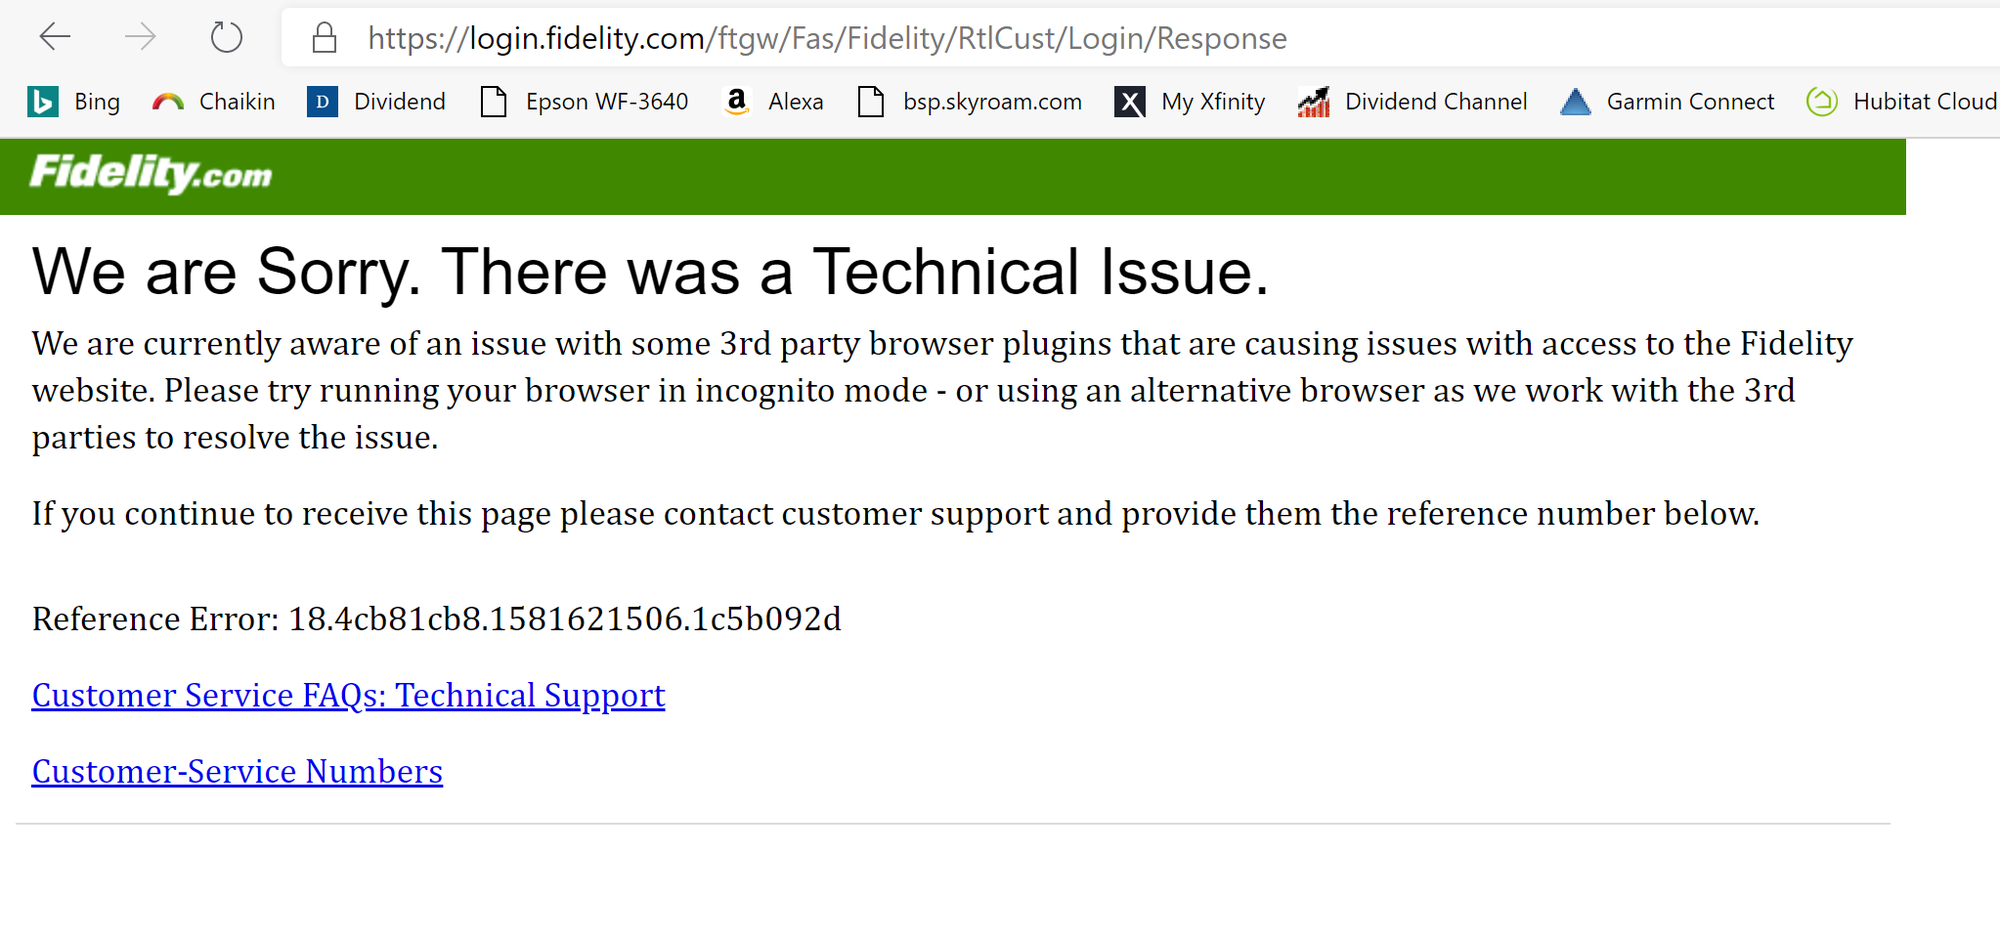Open the Chaikin bookmark icon

168,102
